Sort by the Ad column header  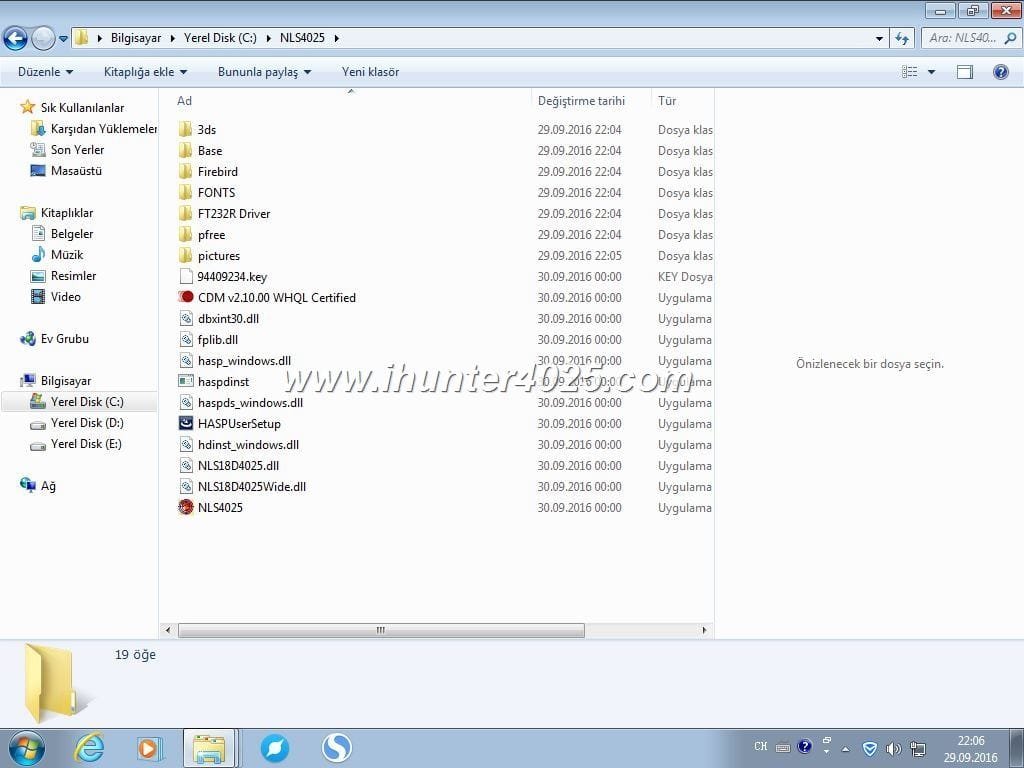pyautogui.click(x=184, y=101)
